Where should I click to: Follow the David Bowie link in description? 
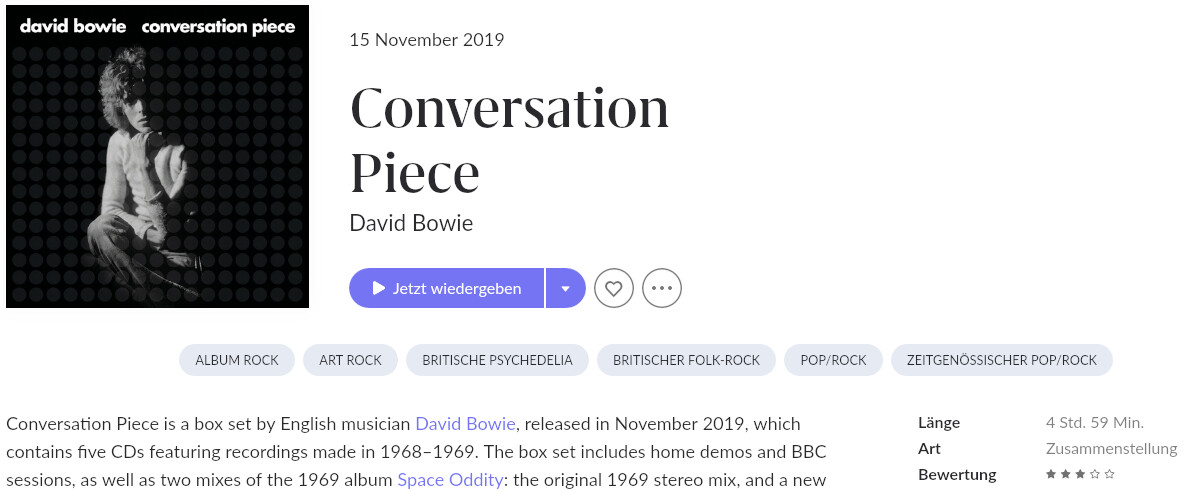(466, 423)
